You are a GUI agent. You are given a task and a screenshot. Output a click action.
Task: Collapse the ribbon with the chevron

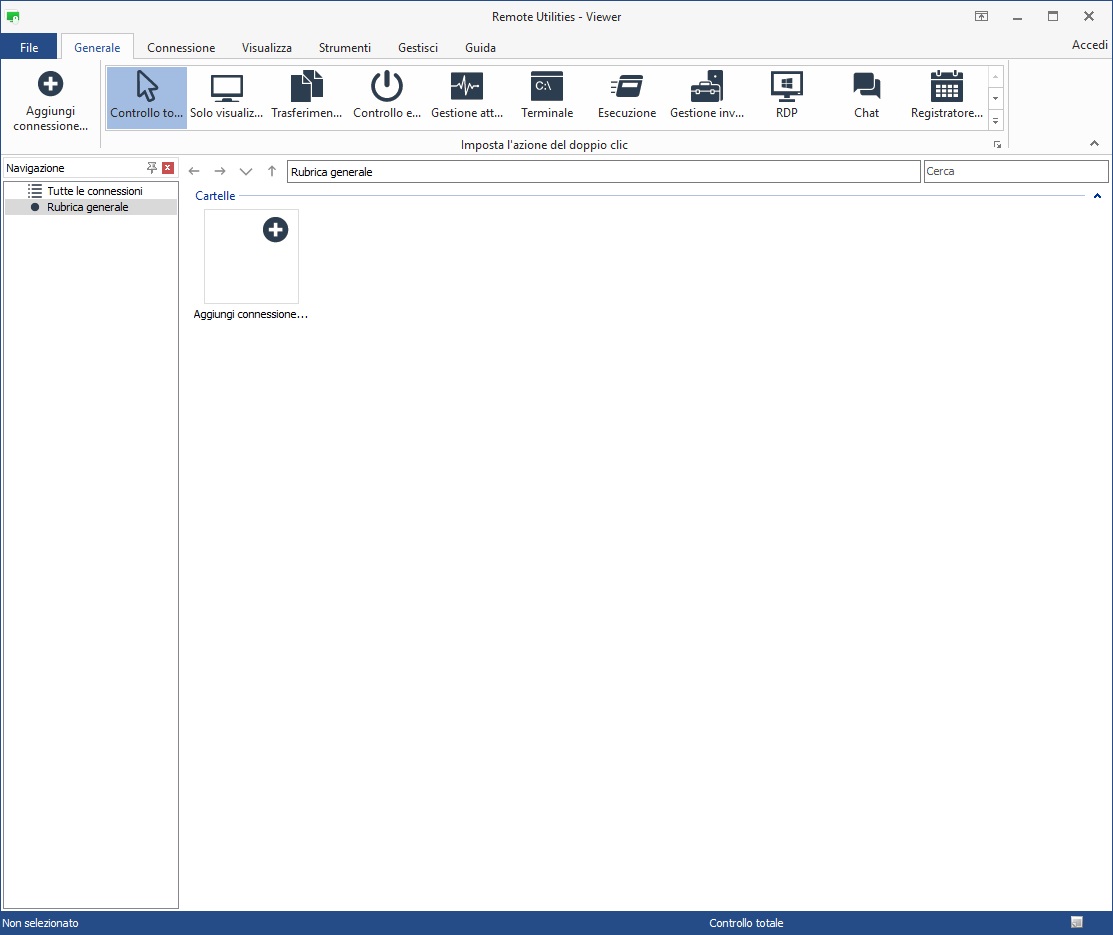1095,143
